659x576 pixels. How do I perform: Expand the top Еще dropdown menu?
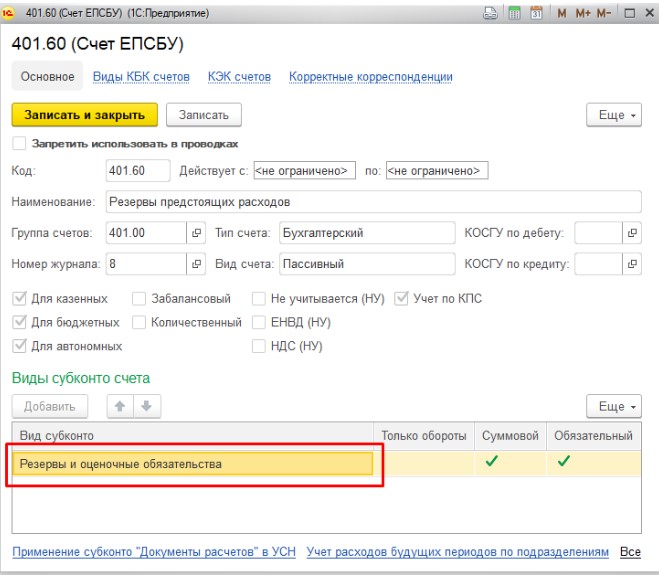[x=612, y=115]
